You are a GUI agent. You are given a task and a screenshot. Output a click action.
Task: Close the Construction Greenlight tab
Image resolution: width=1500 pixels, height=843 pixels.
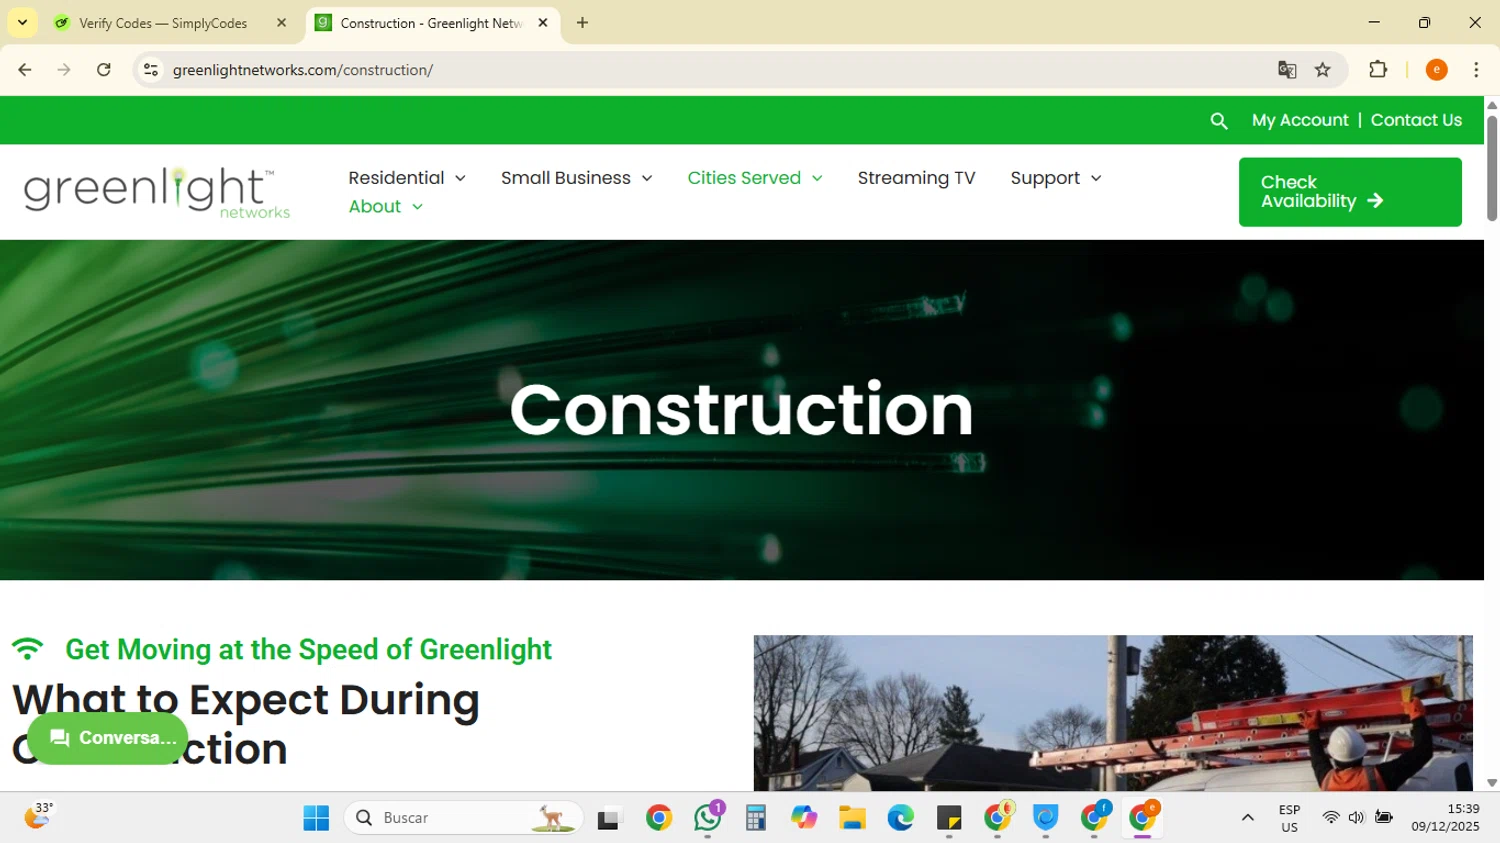point(543,23)
